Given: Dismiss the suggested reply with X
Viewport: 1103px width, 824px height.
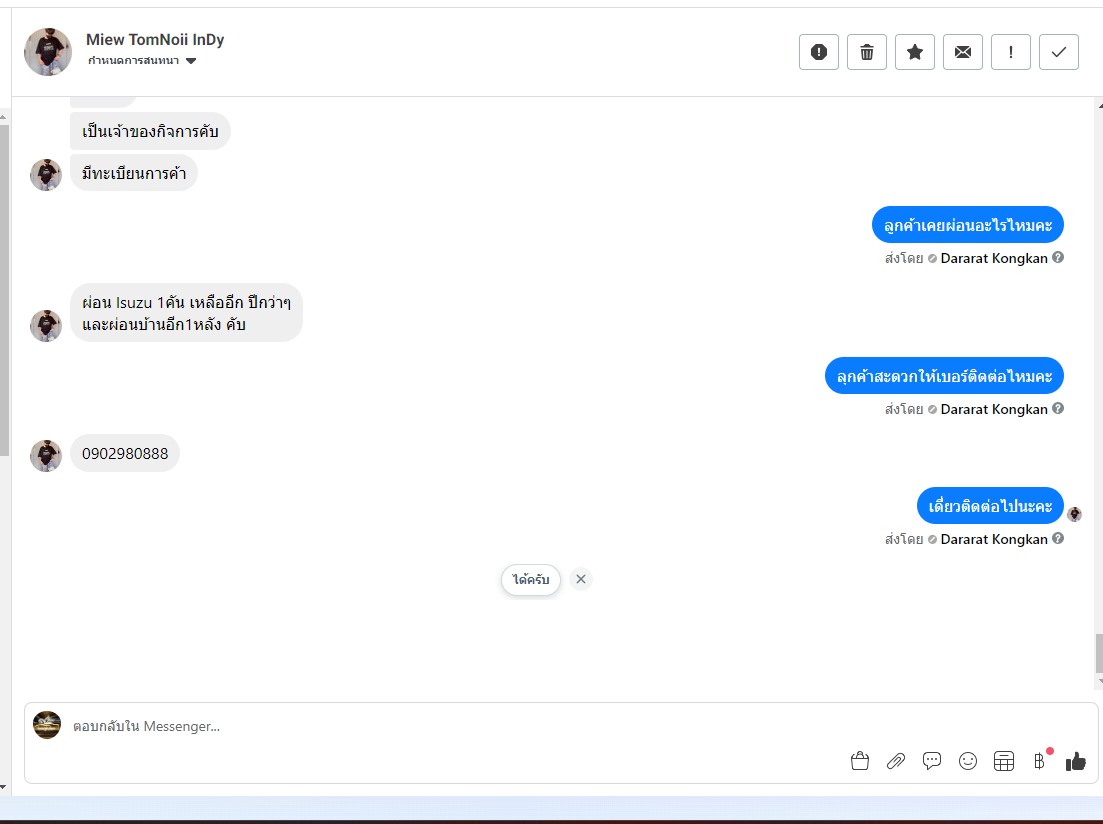Looking at the screenshot, I should [x=580, y=579].
